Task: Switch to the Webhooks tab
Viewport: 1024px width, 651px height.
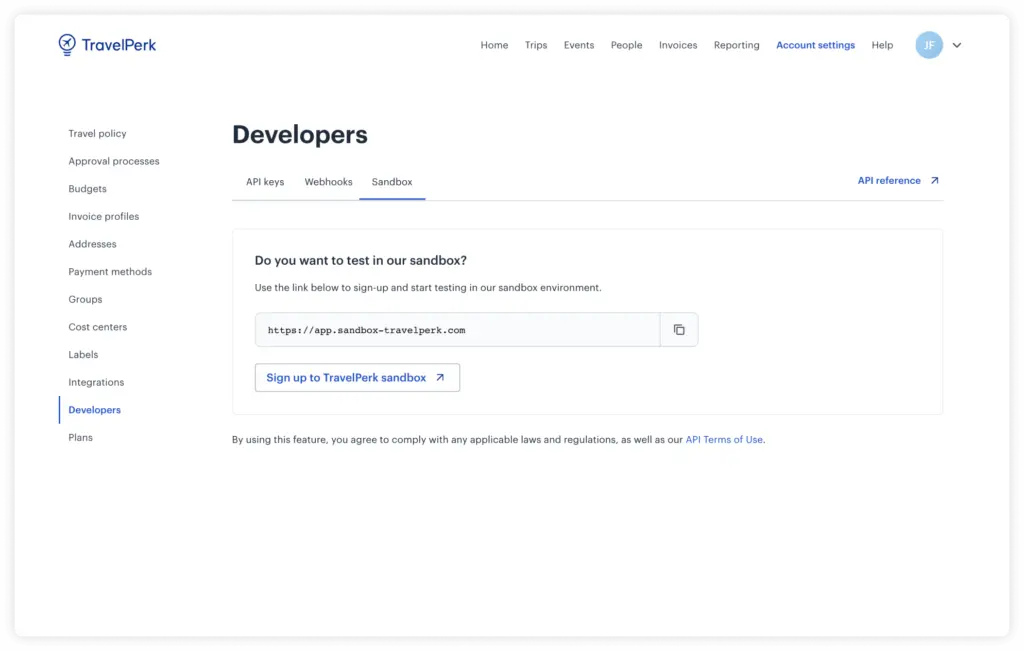Action: click(328, 182)
